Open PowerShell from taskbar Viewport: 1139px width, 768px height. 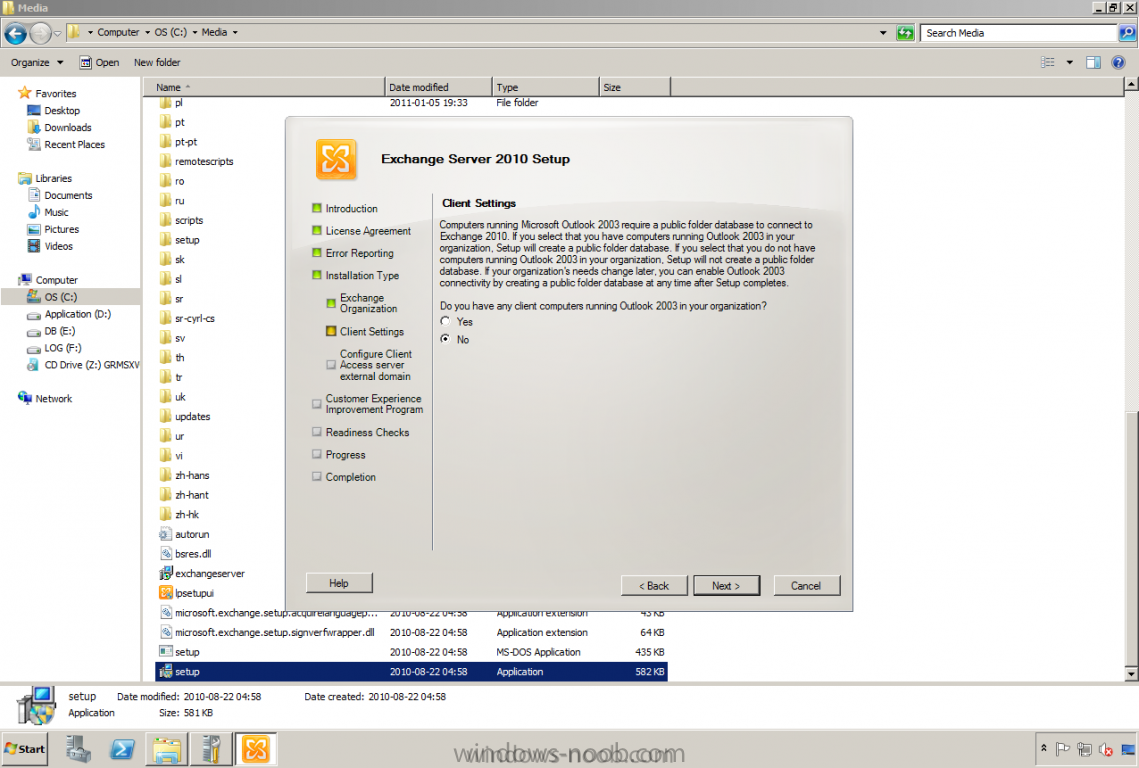121,749
